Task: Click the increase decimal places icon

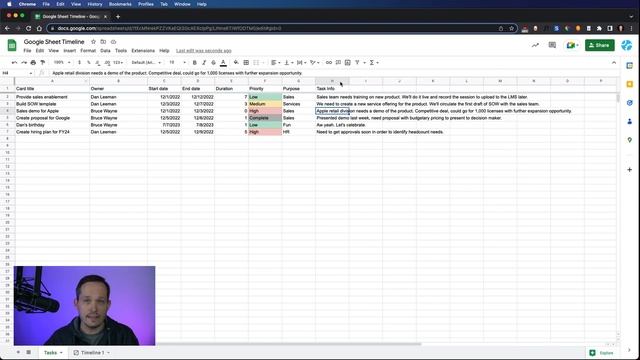Action: 107,62
